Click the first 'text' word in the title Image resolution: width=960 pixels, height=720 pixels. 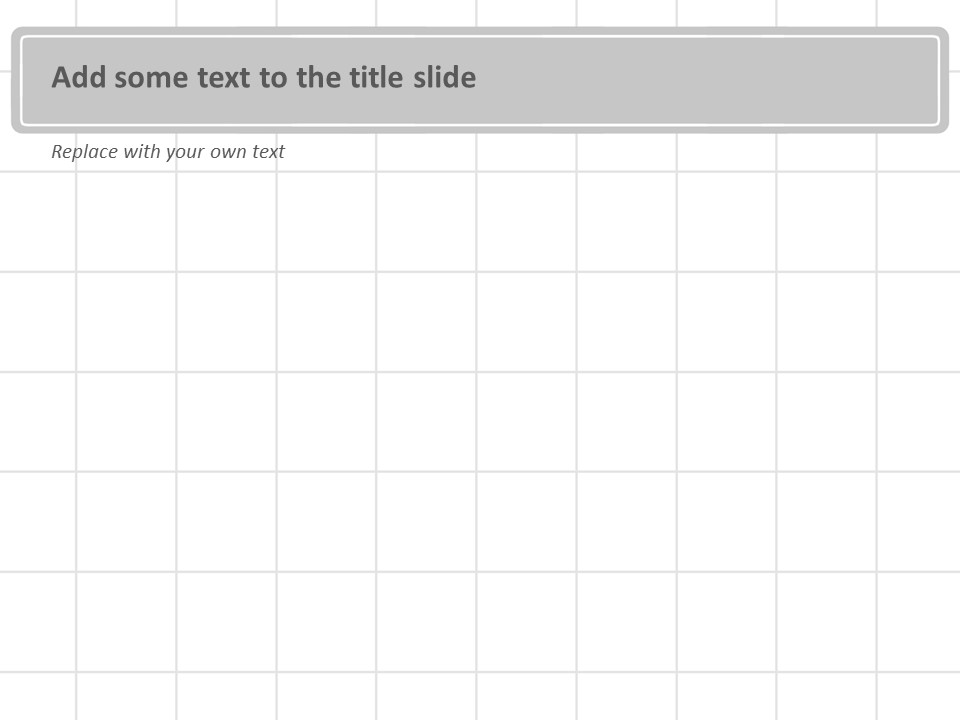pyautogui.click(x=224, y=78)
